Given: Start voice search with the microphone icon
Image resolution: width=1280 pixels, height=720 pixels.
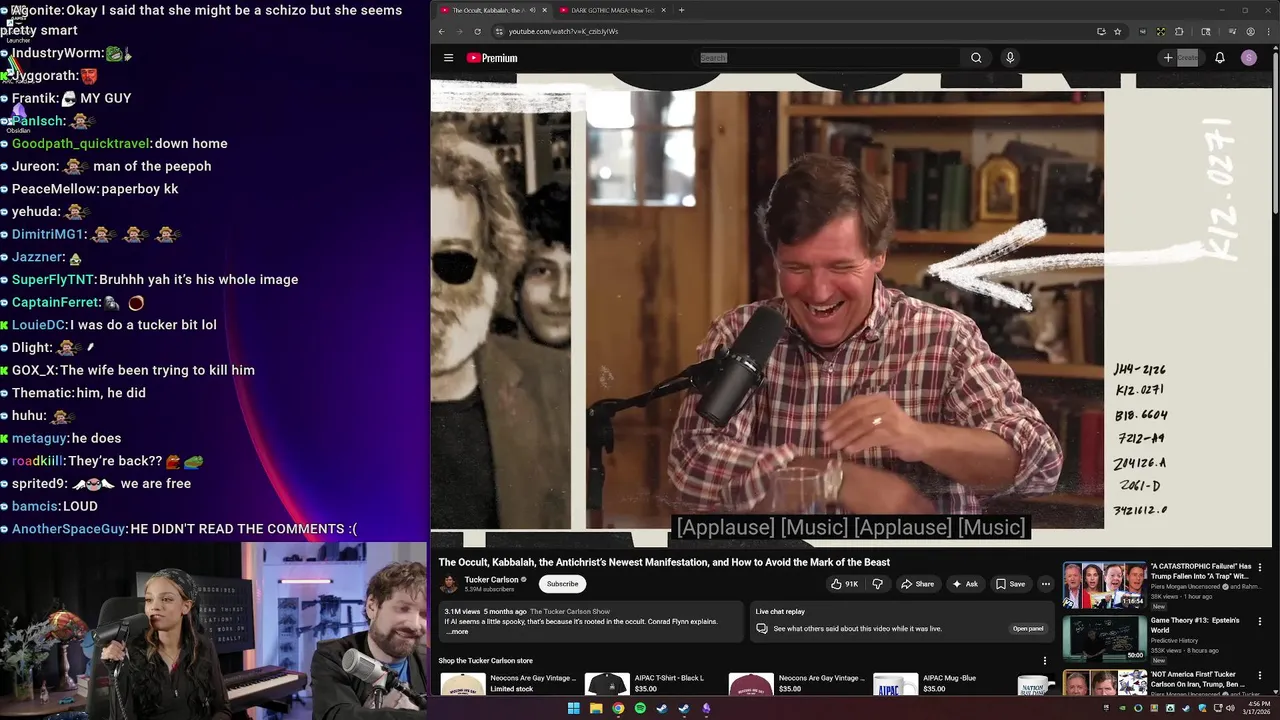Looking at the screenshot, I should tap(1010, 58).
